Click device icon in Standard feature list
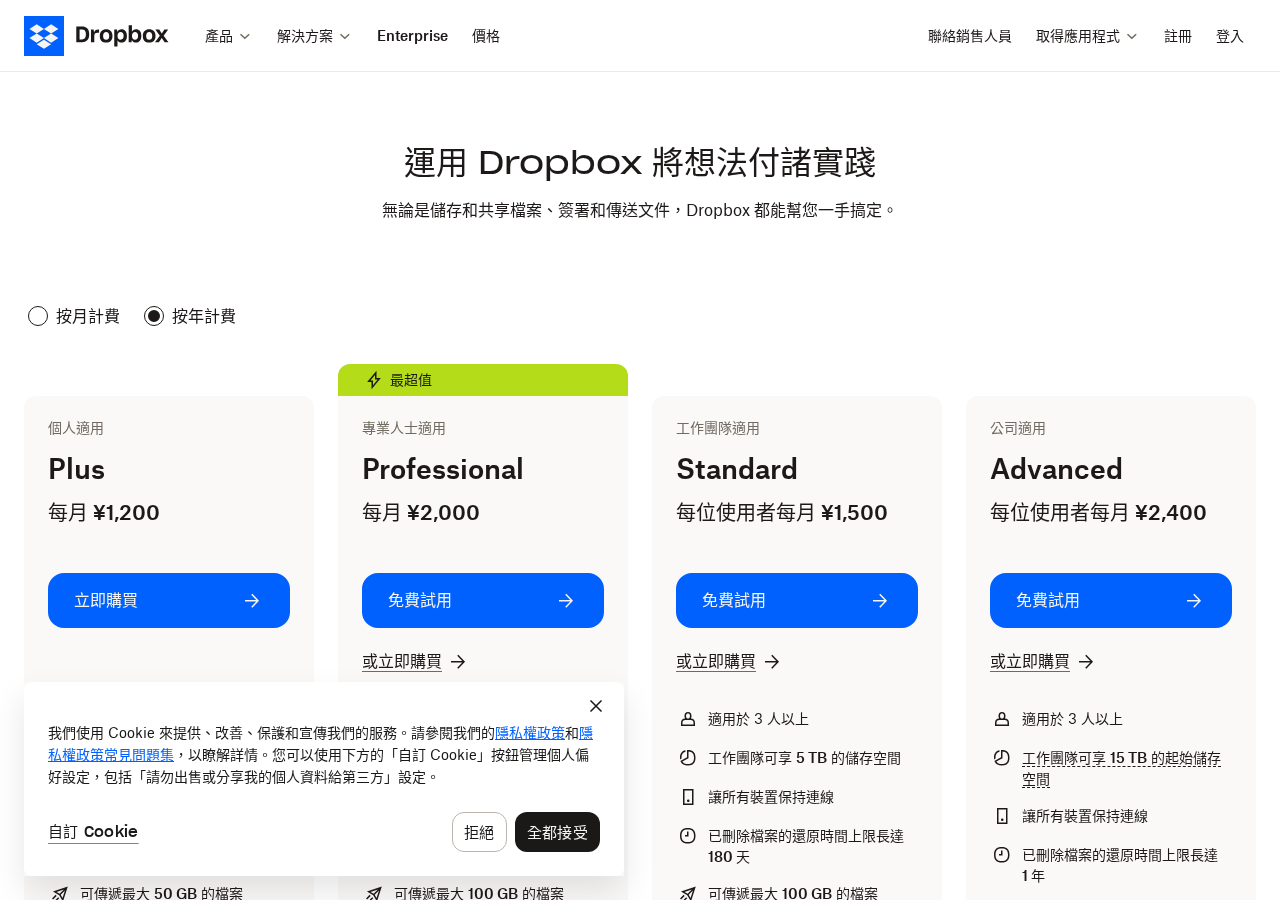The height and width of the screenshot is (900, 1280). [688, 797]
